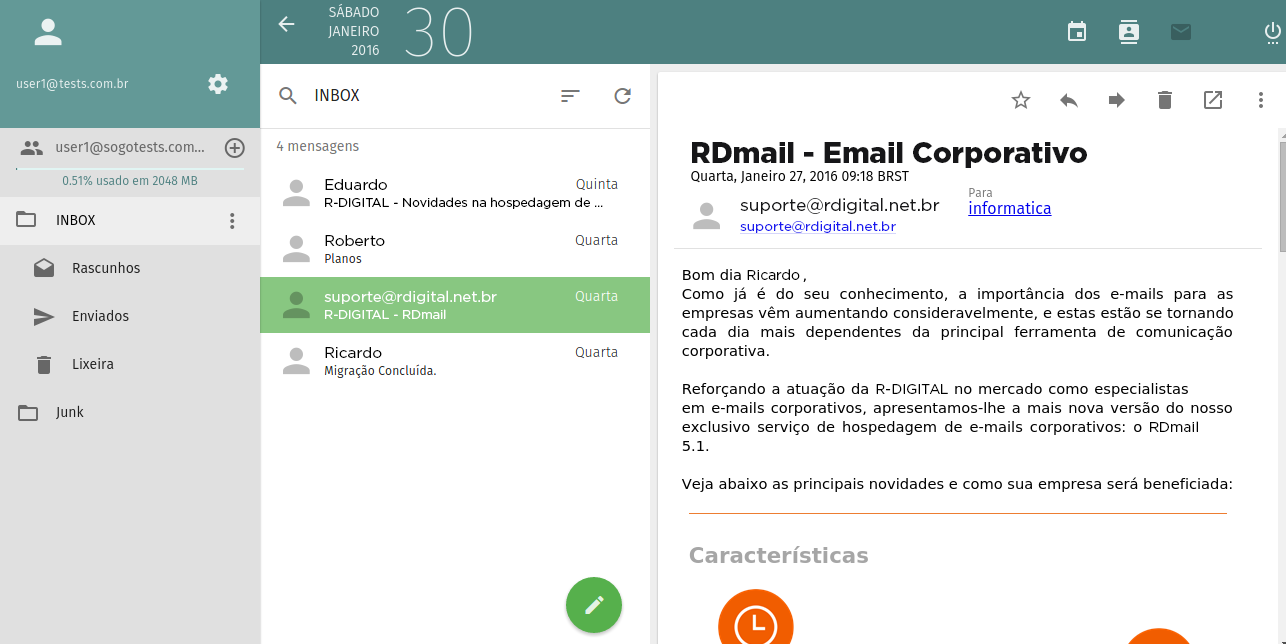Compose a new email with pencil button
The width and height of the screenshot is (1286, 644).
(x=593, y=605)
